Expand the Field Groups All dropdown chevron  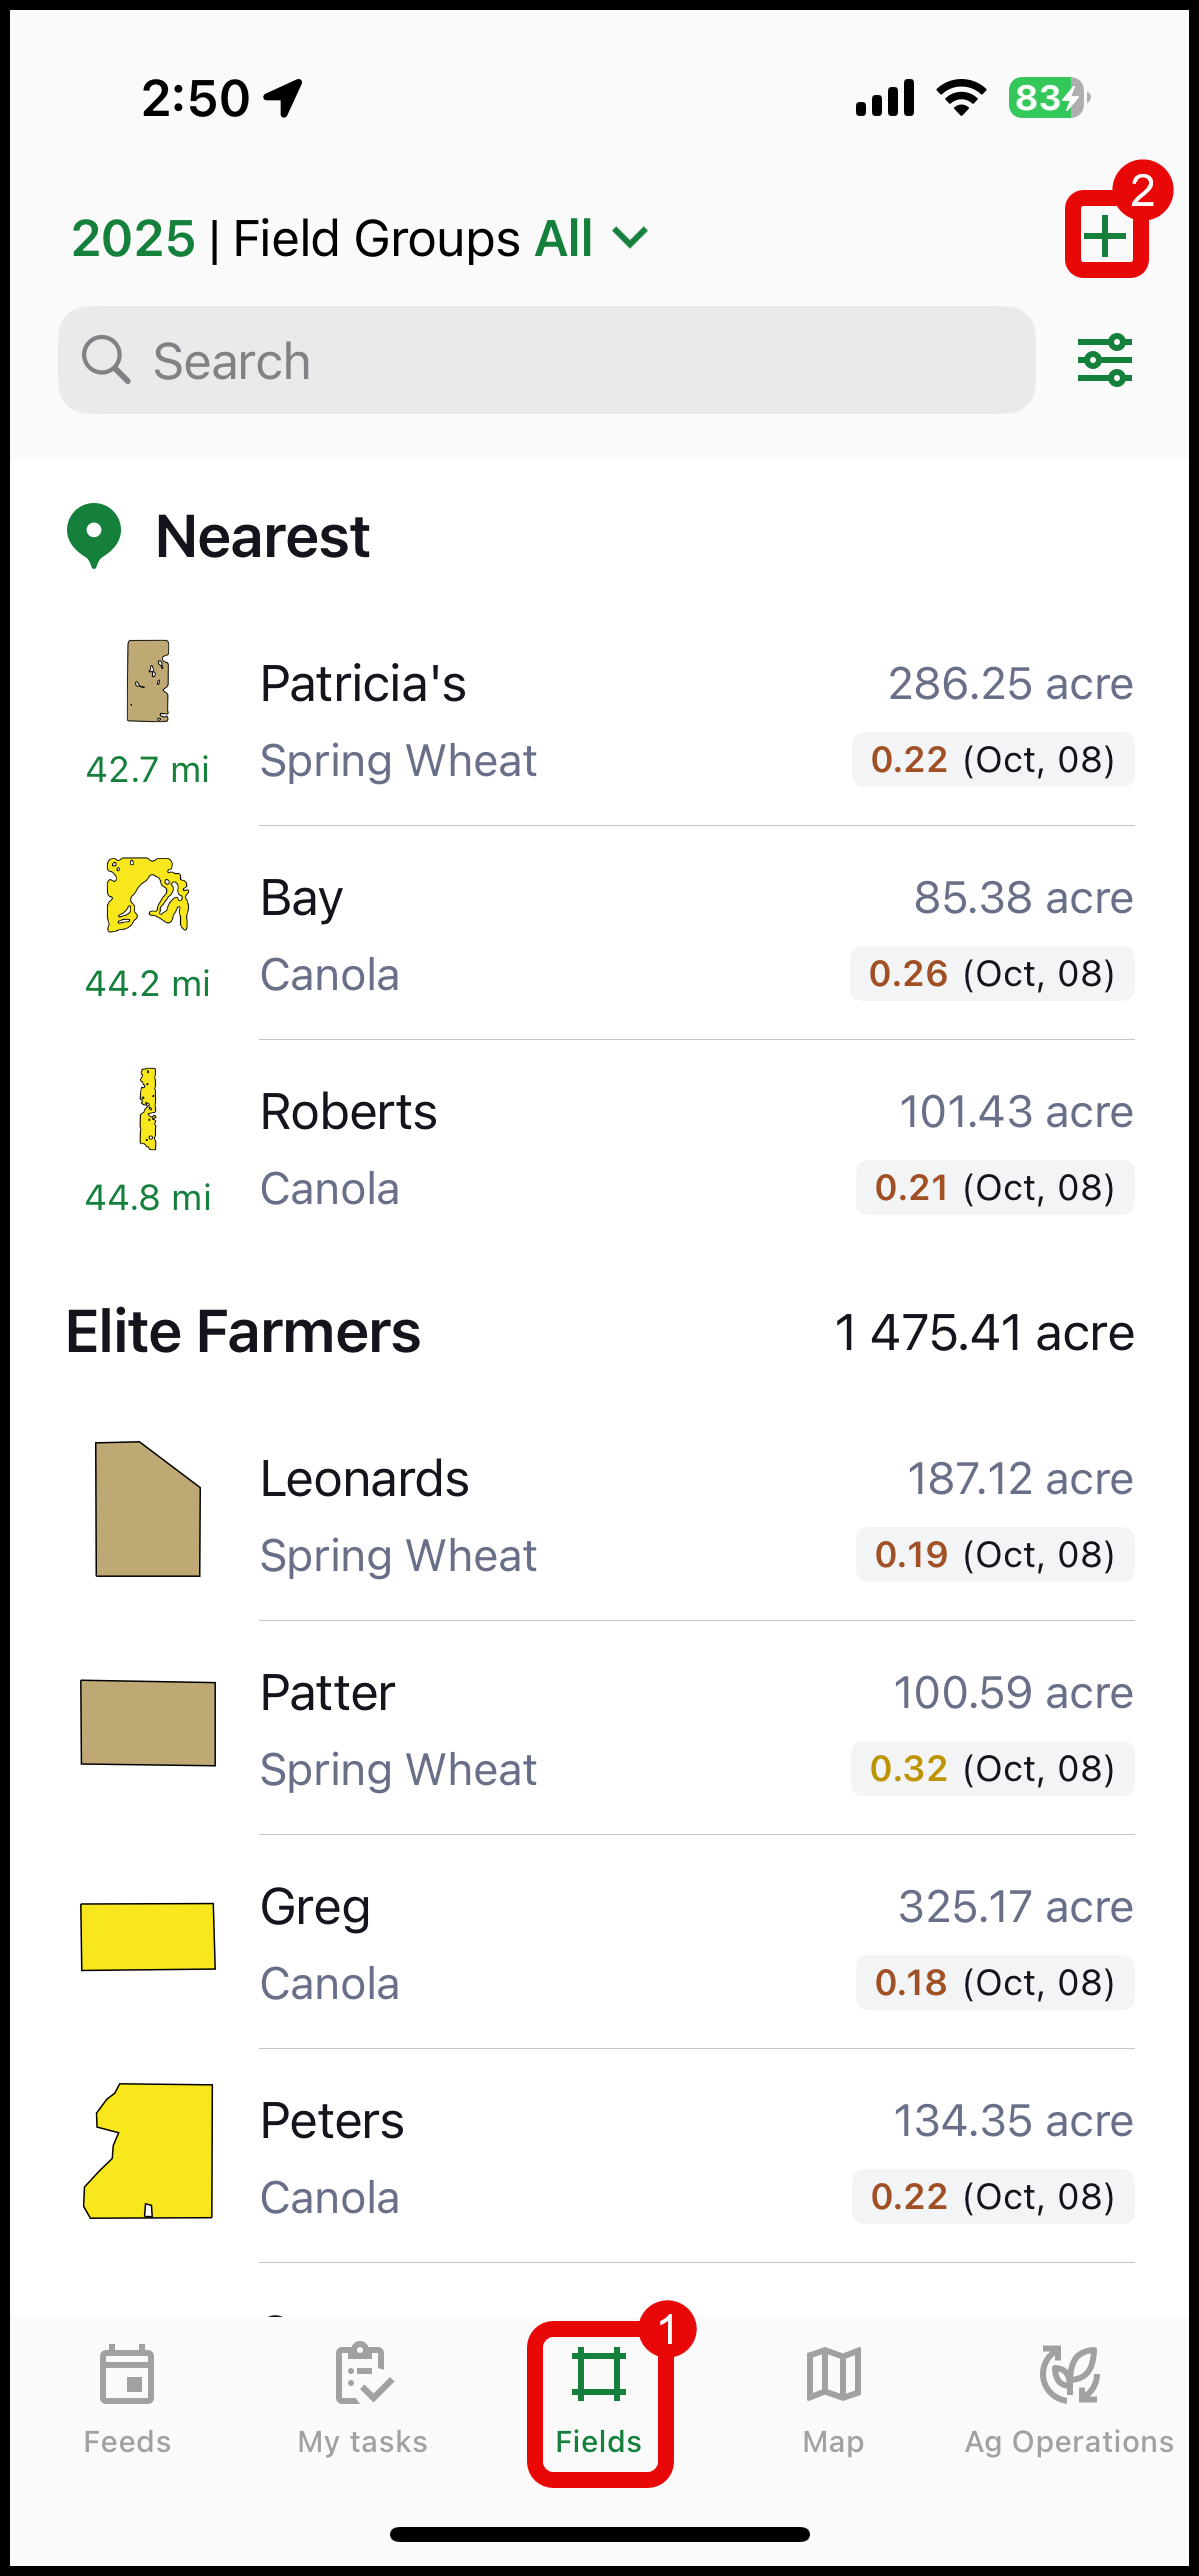pyautogui.click(x=630, y=238)
